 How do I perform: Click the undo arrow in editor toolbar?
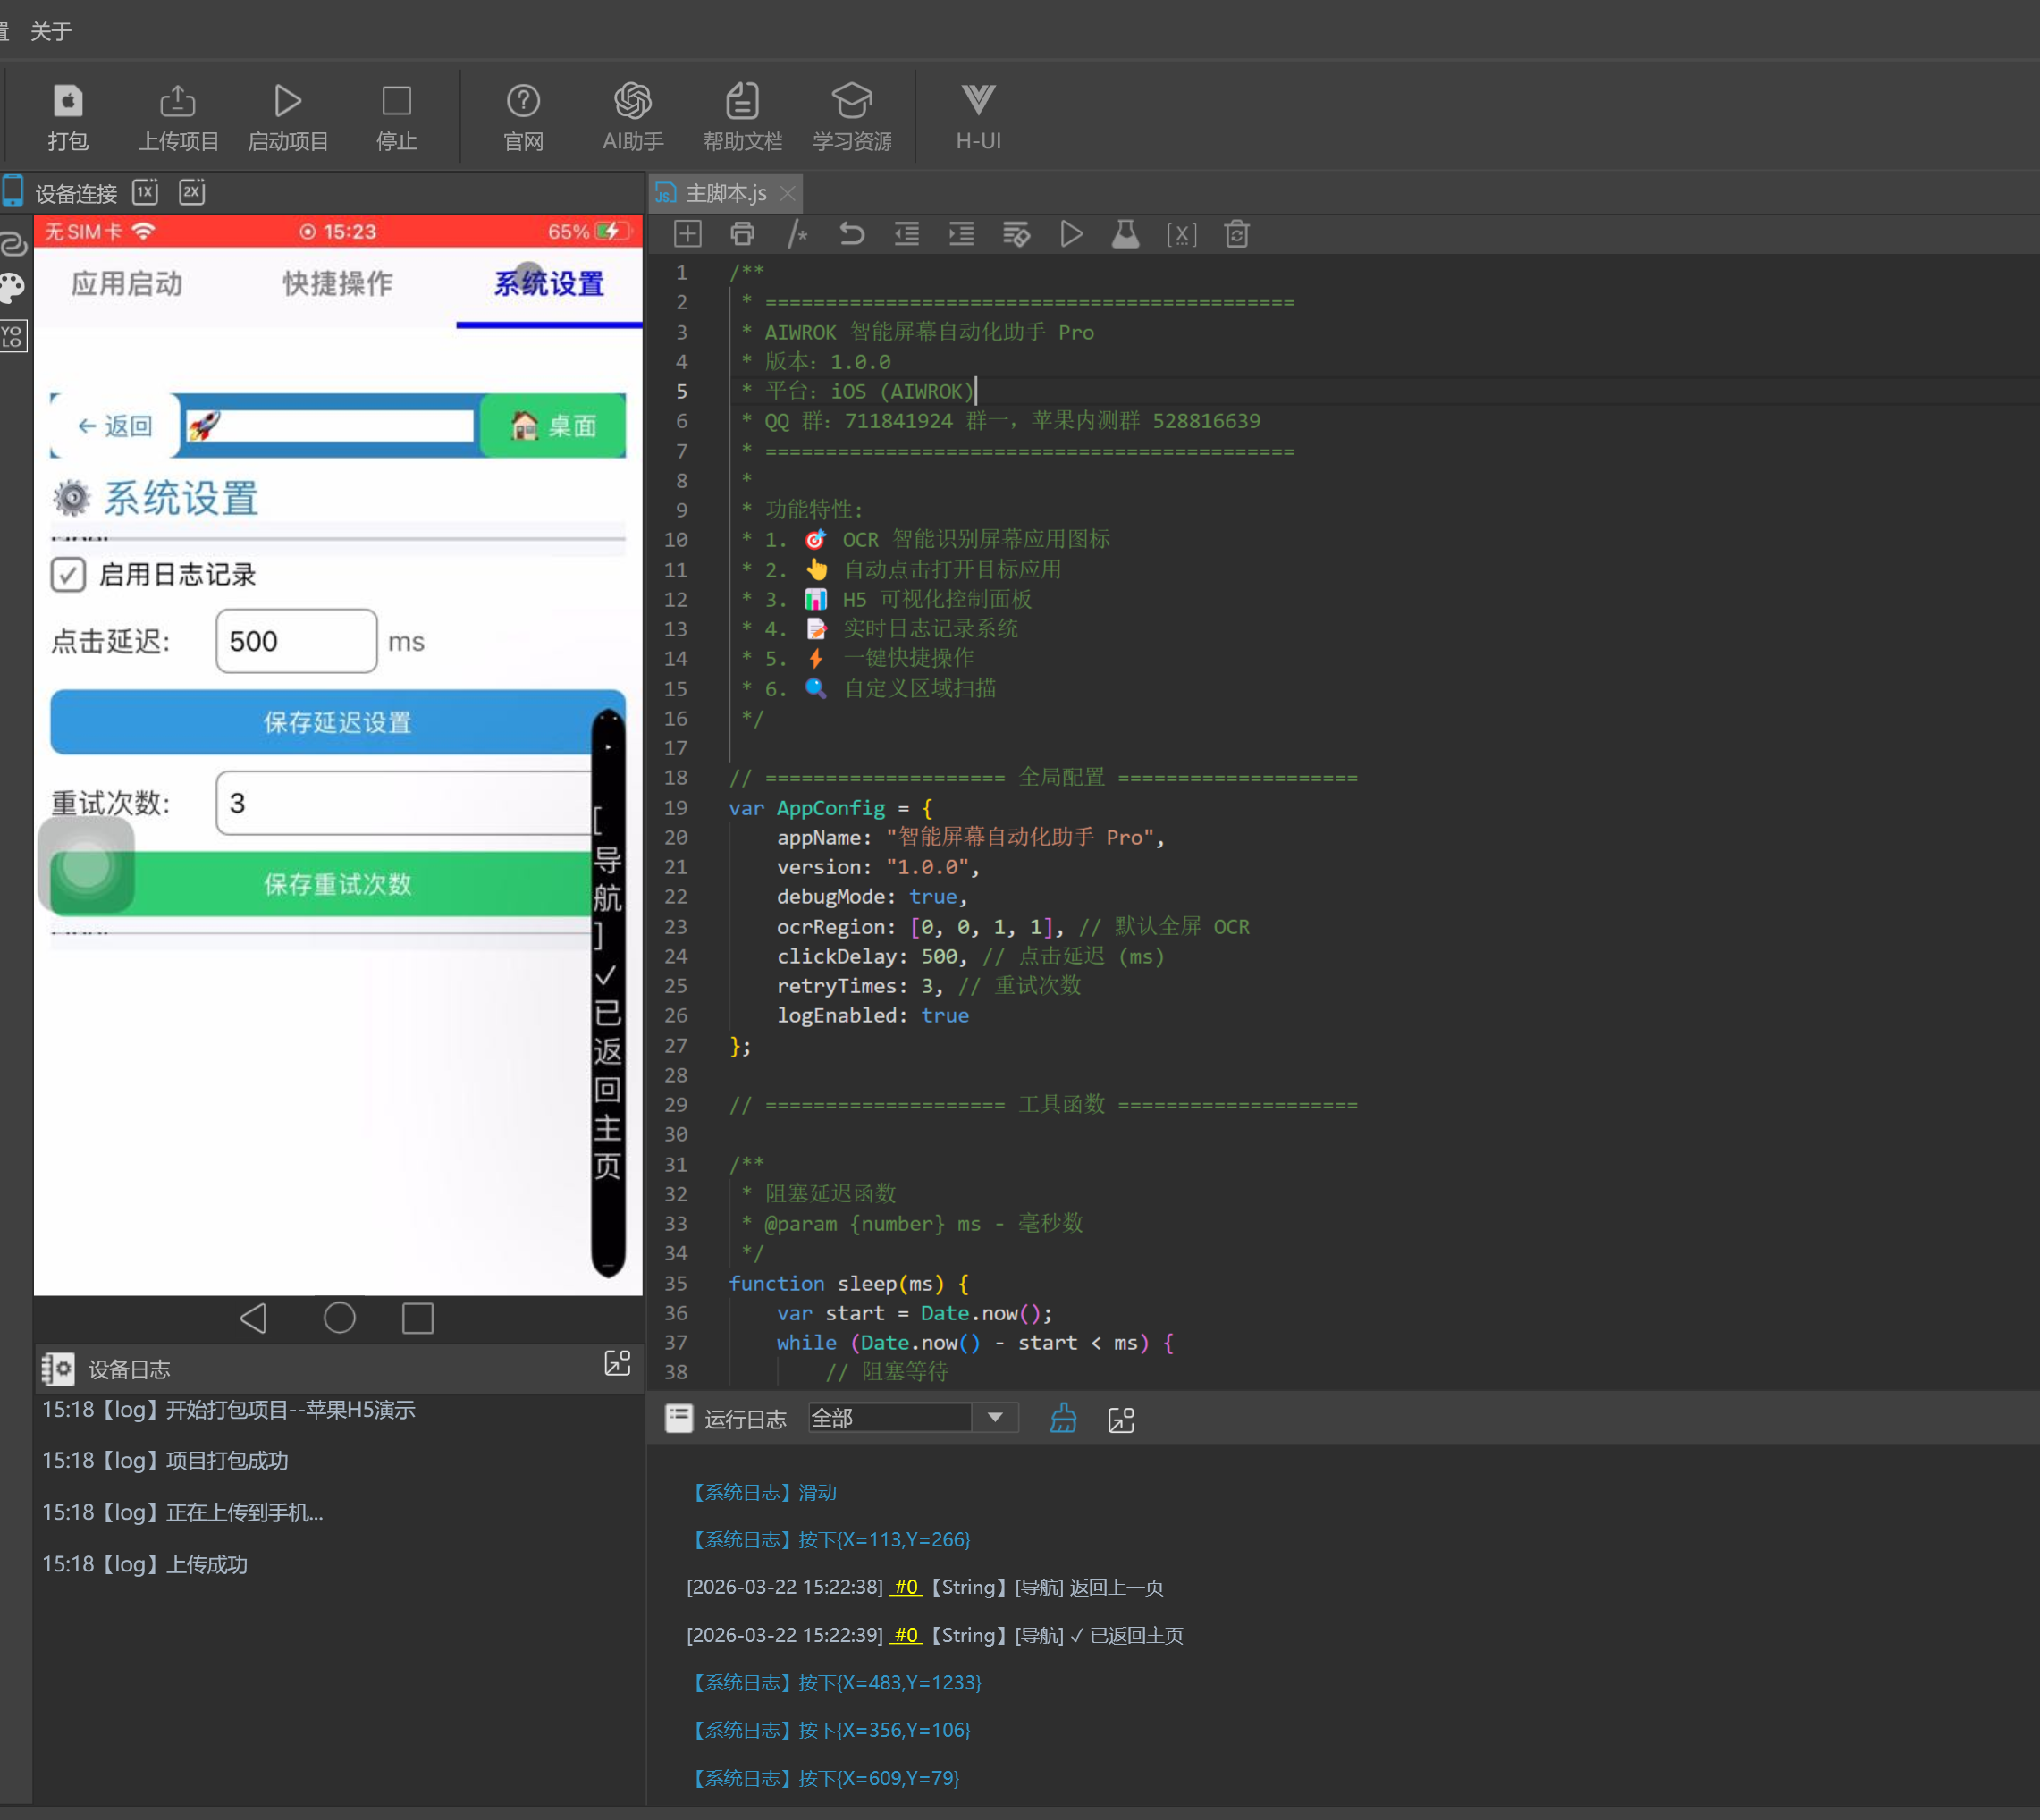[851, 234]
